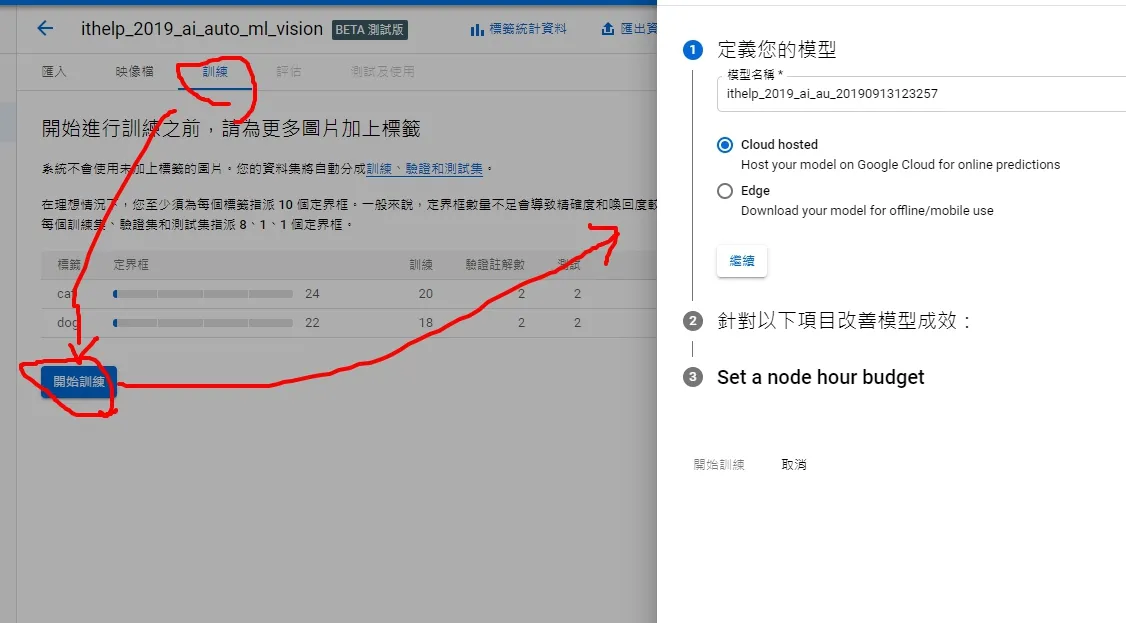Click the 定界框 column header

(x=131, y=265)
